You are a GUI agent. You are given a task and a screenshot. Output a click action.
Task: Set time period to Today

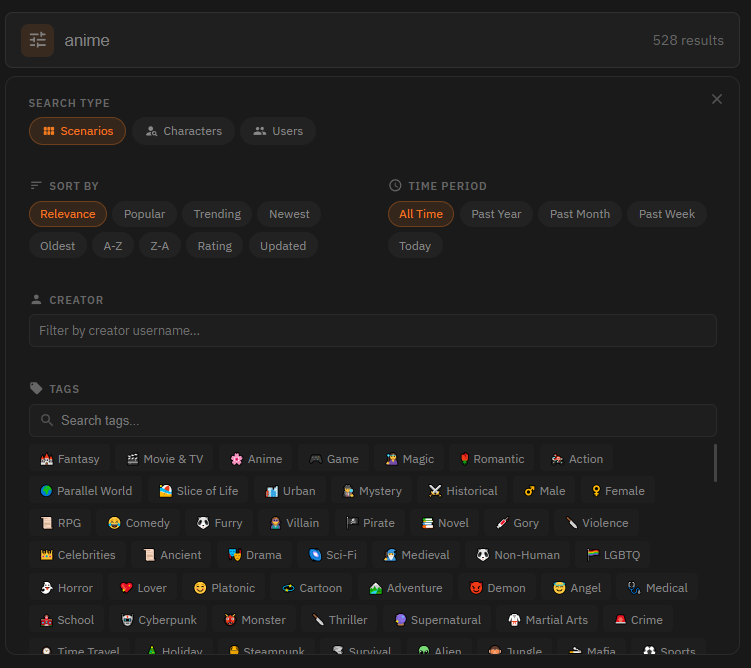click(415, 246)
